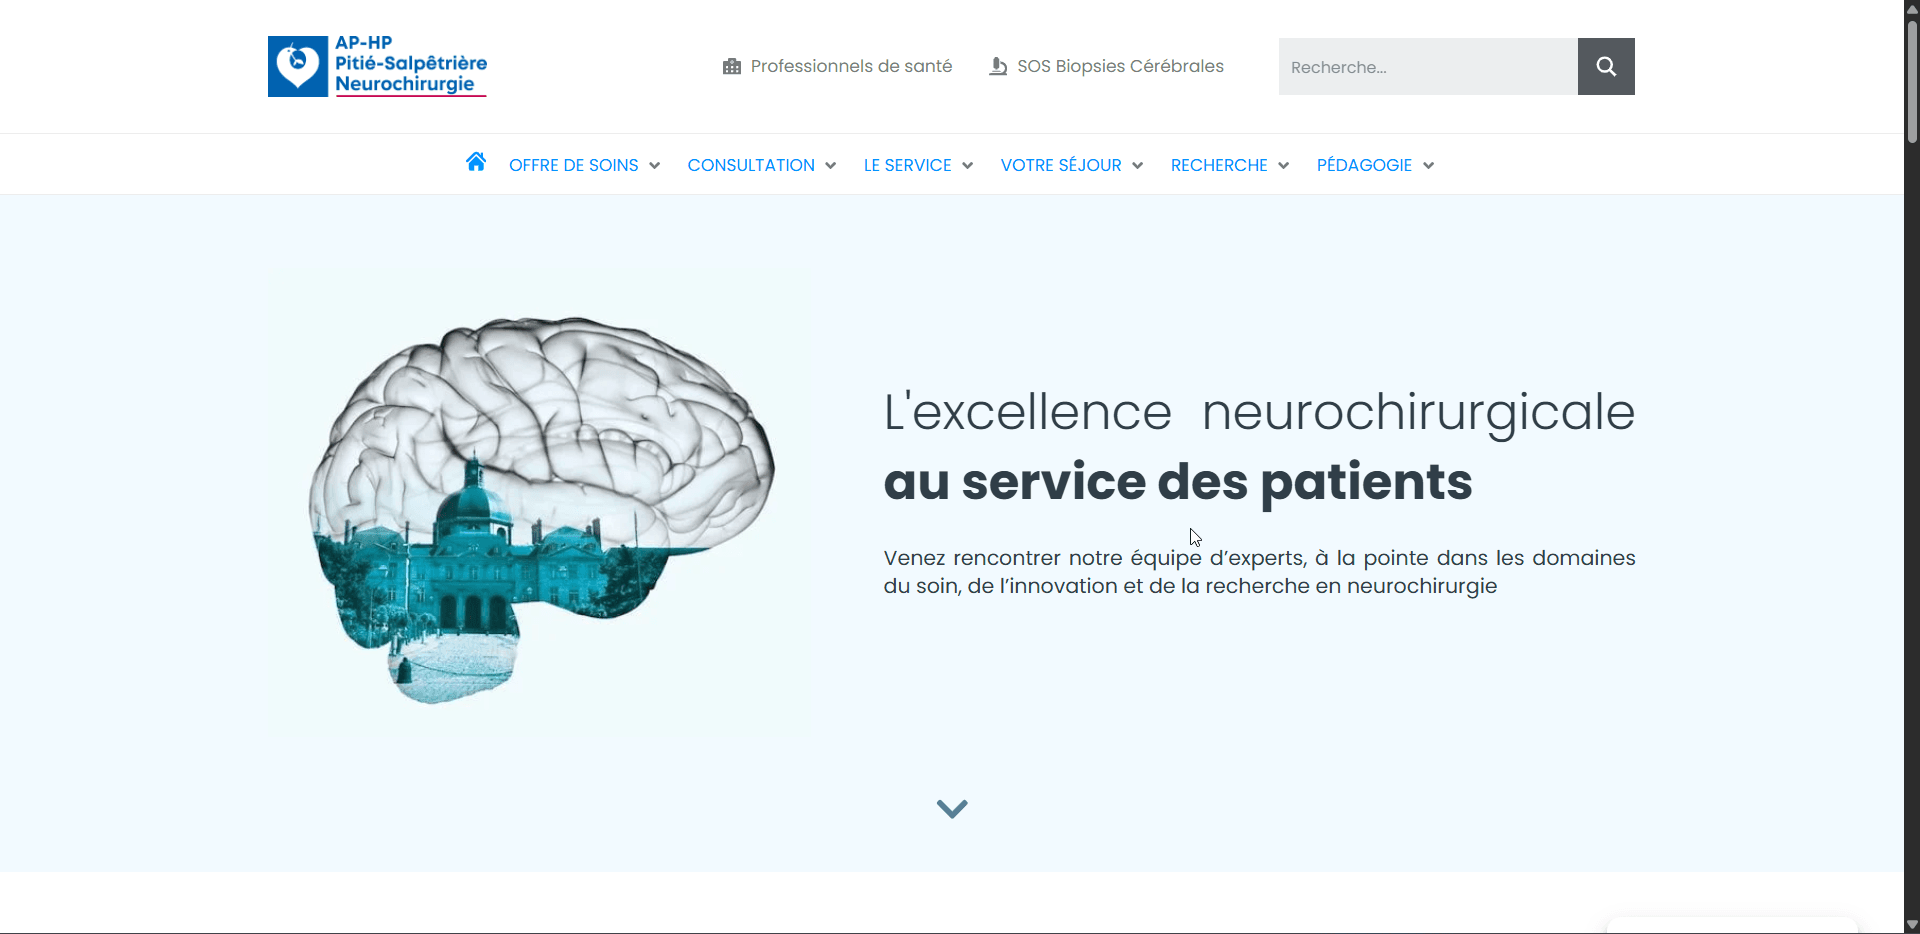Expand the Votre Séjour dropdown arrow
Image resolution: width=1920 pixels, height=934 pixels.
click(1138, 166)
